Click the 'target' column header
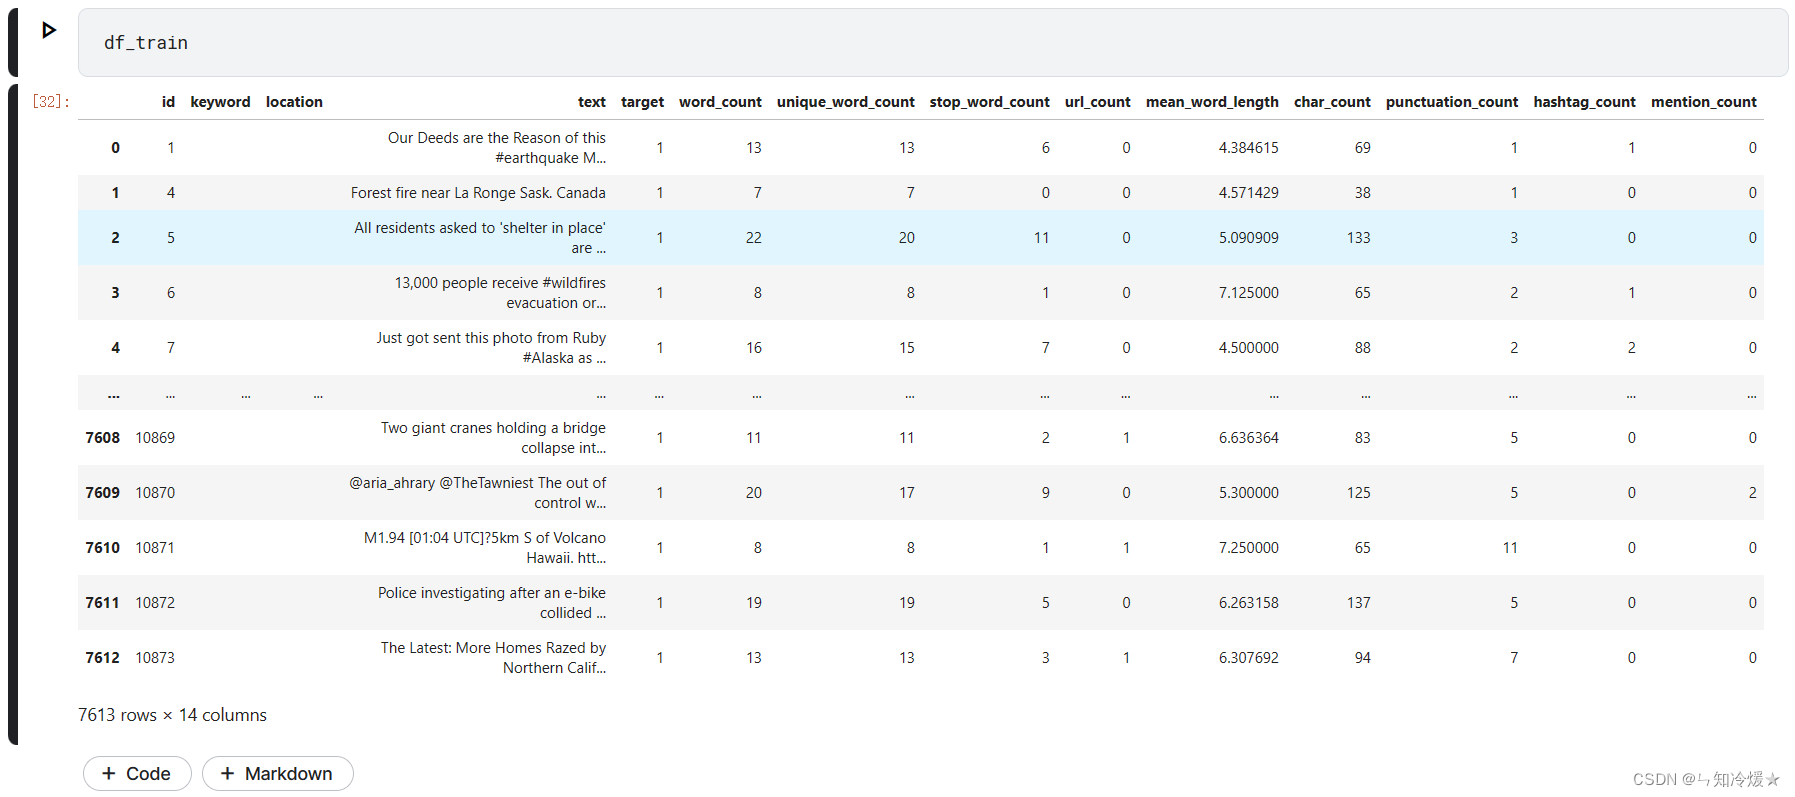This screenshot has width=1795, height=797. pos(642,102)
